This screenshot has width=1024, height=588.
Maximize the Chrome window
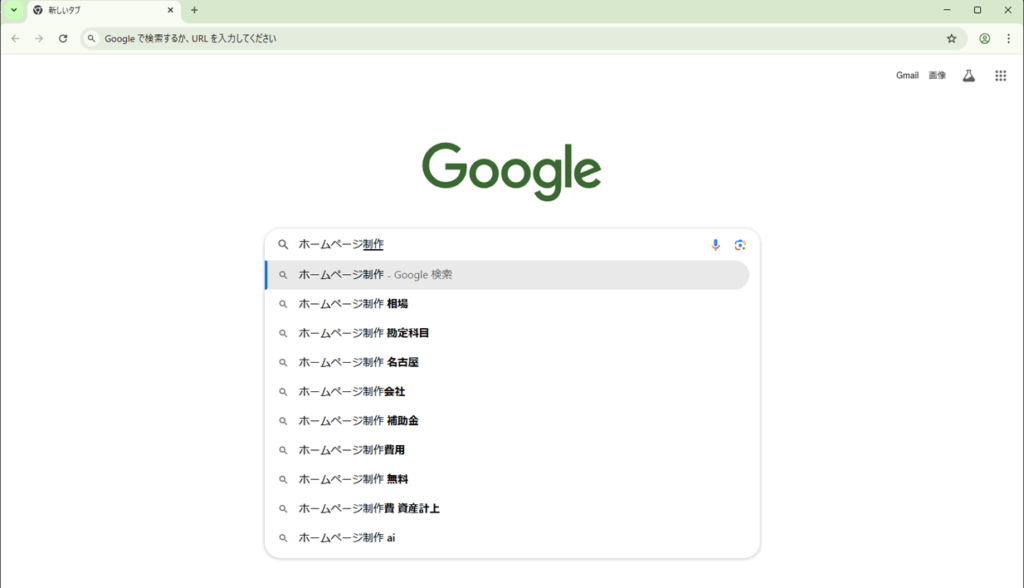pyautogui.click(x=978, y=10)
